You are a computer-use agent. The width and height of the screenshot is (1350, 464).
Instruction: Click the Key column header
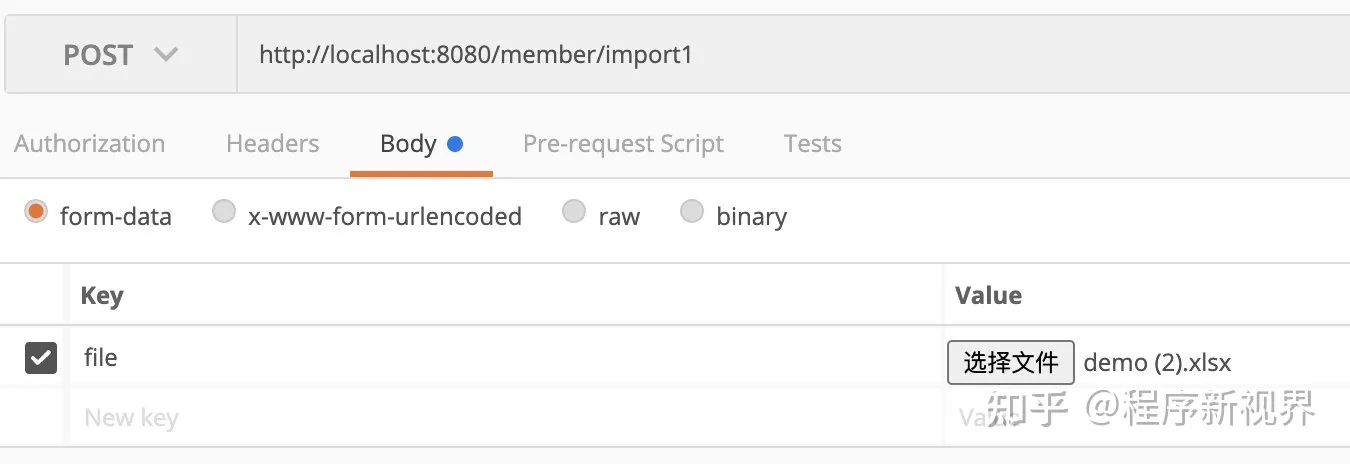tap(102, 296)
